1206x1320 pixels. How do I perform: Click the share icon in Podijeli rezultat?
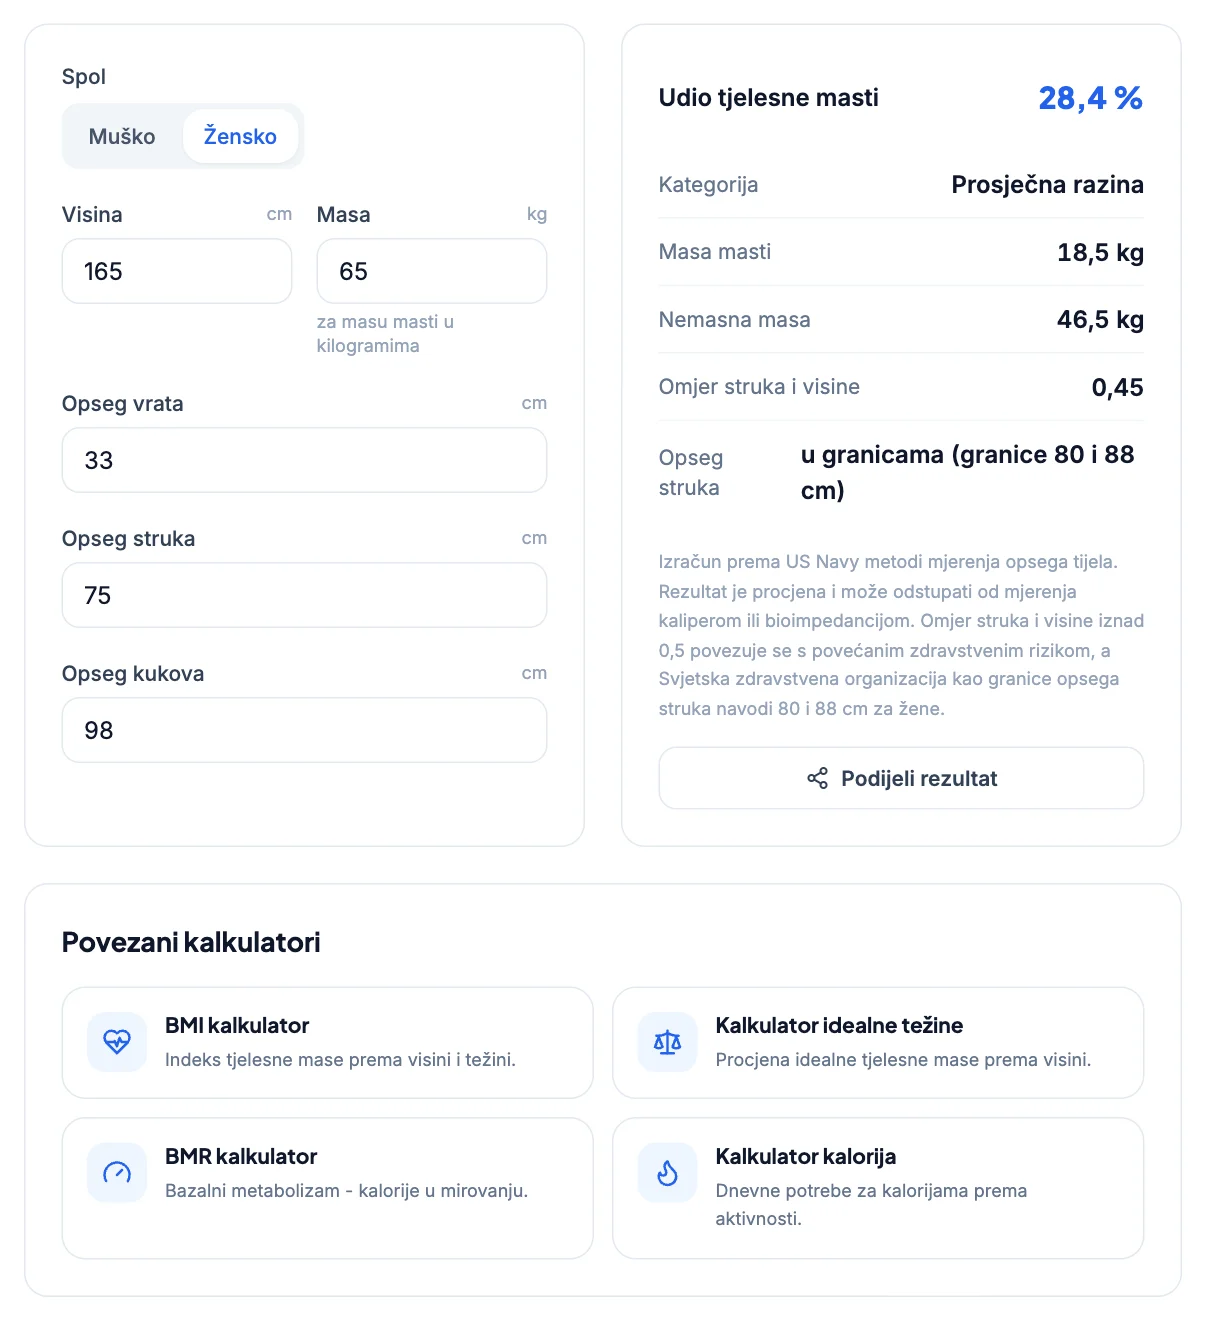pos(817,778)
